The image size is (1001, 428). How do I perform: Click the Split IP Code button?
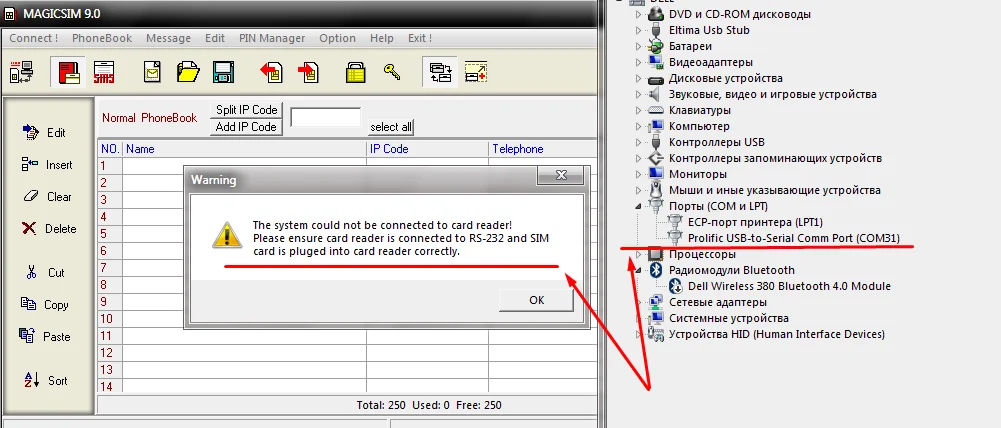(246, 109)
